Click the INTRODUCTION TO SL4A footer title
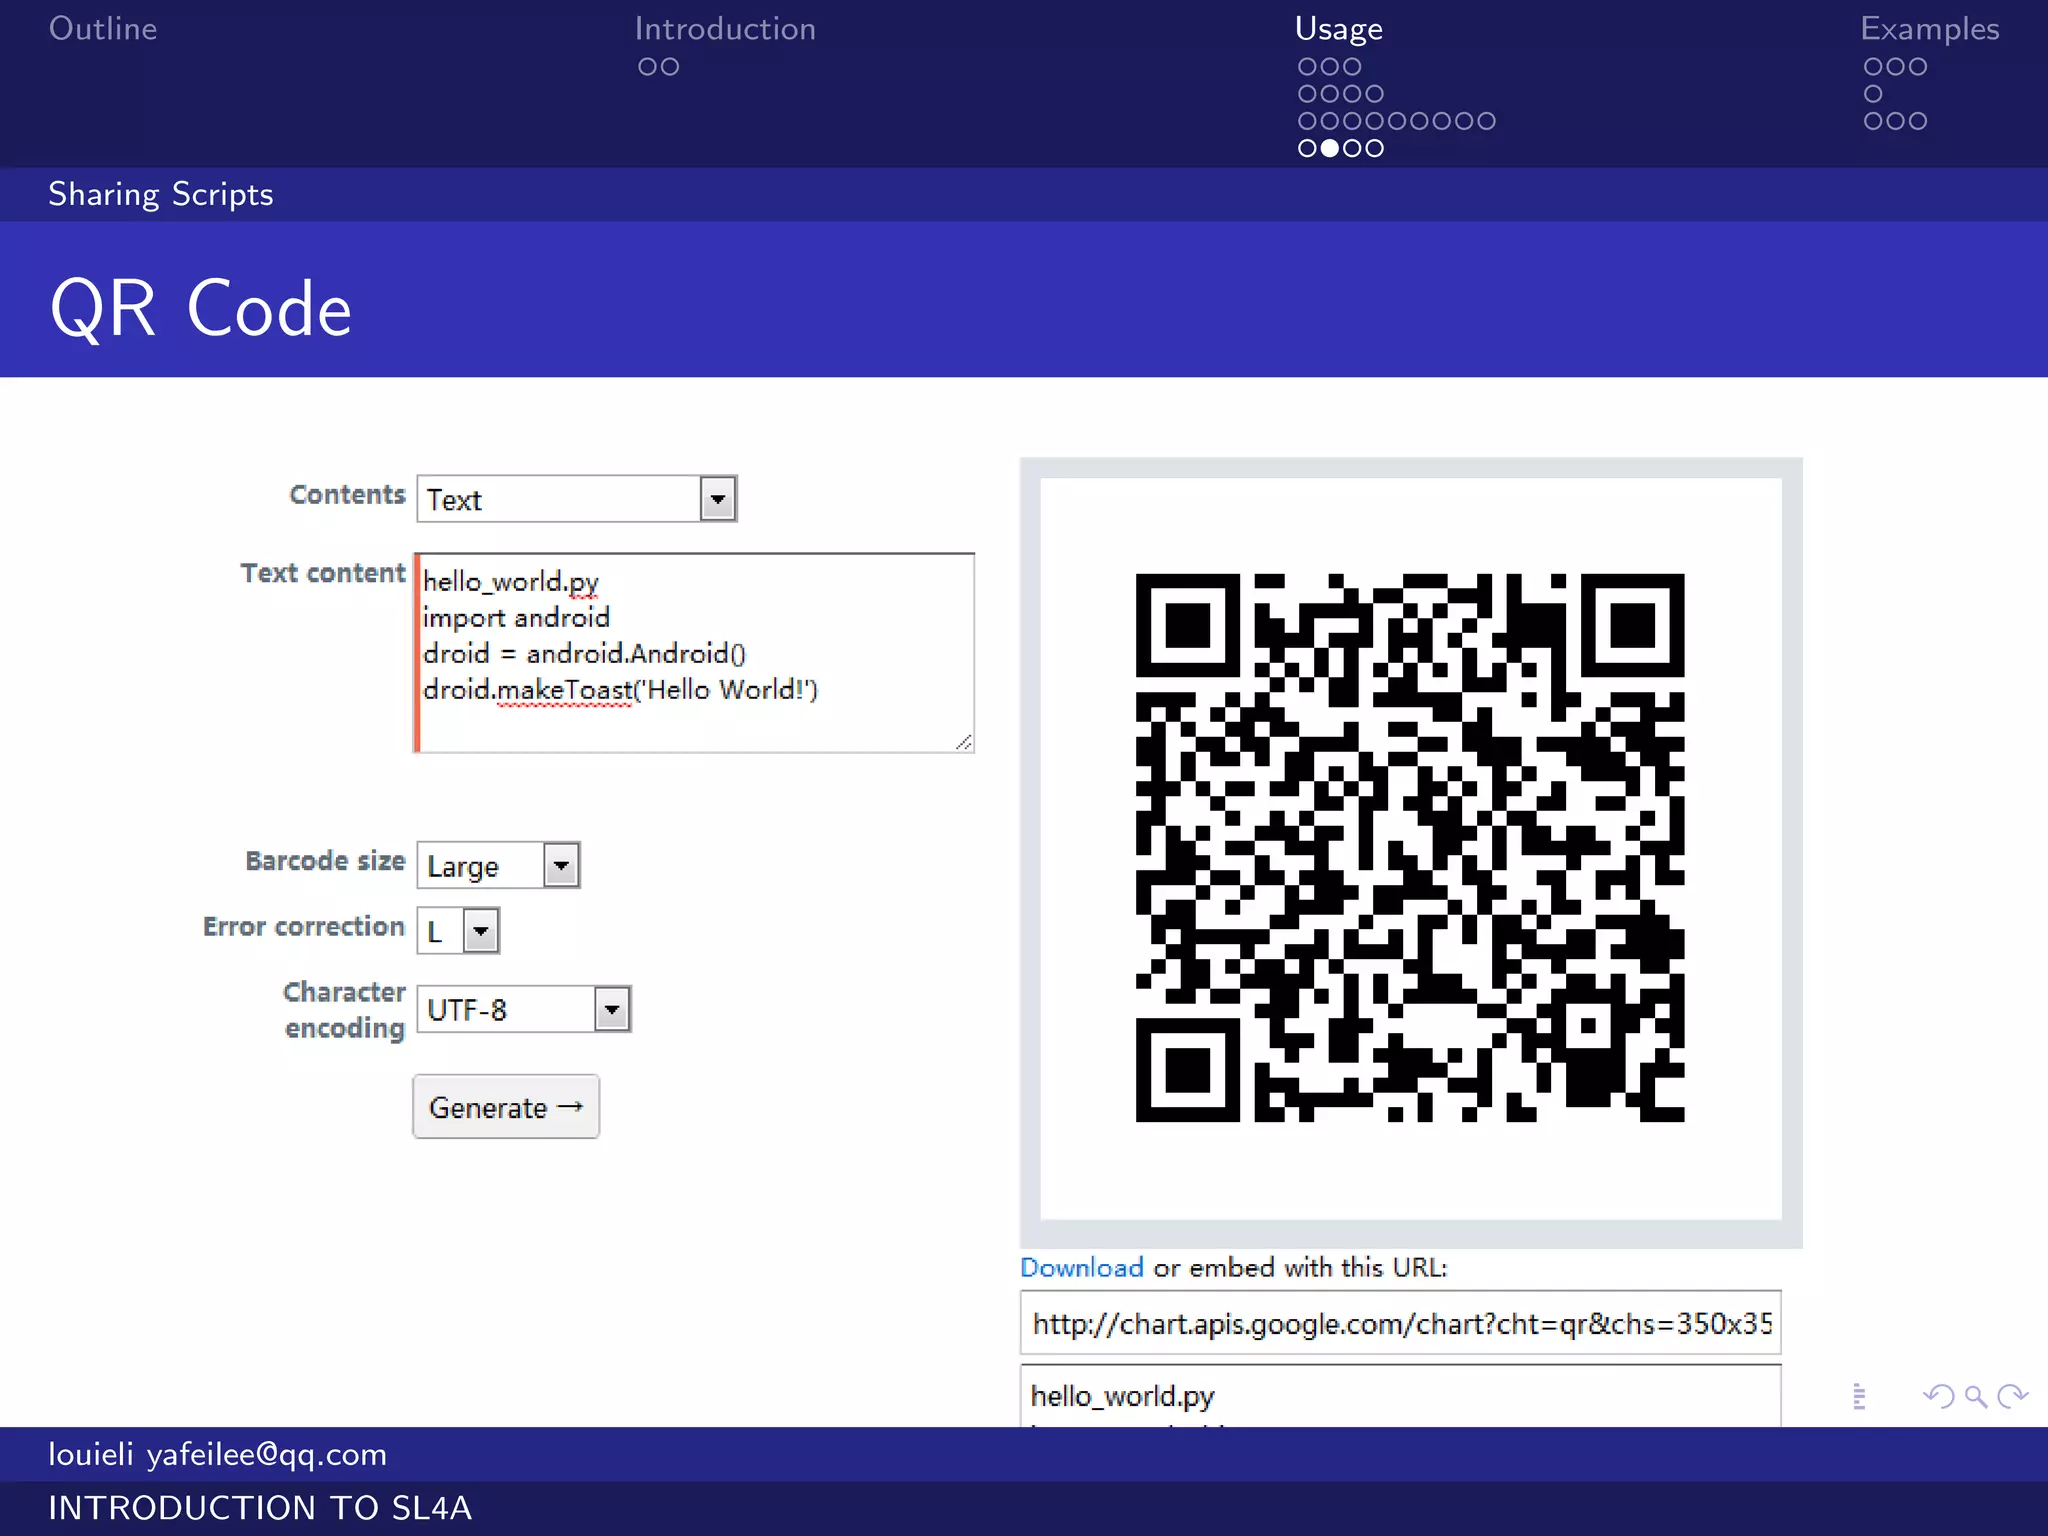The image size is (2048, 1536). [x=260, y=1508]
